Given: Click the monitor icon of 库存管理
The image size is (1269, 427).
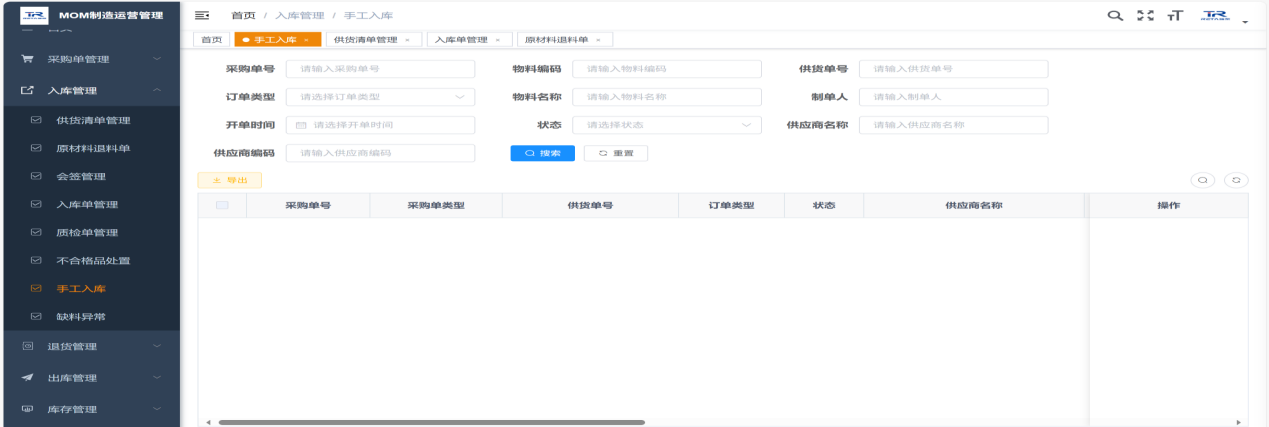Looking at the screenshot, I should tap(28, 409).
